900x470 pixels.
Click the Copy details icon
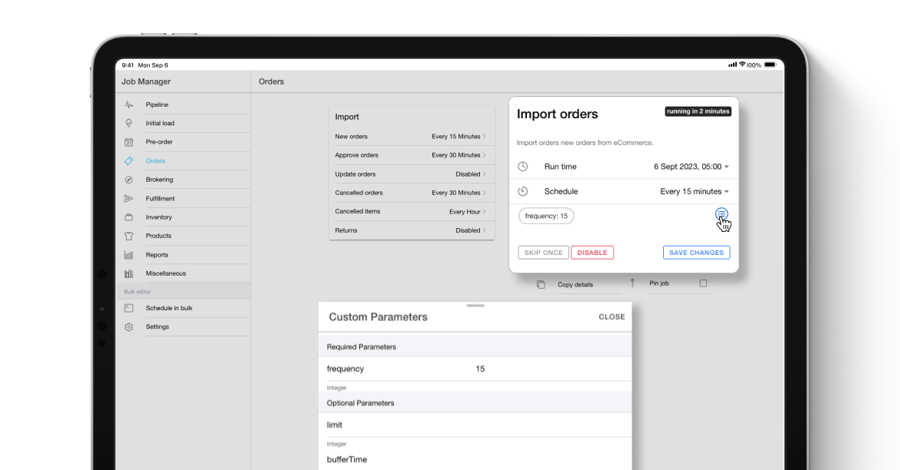coord(541,284)
